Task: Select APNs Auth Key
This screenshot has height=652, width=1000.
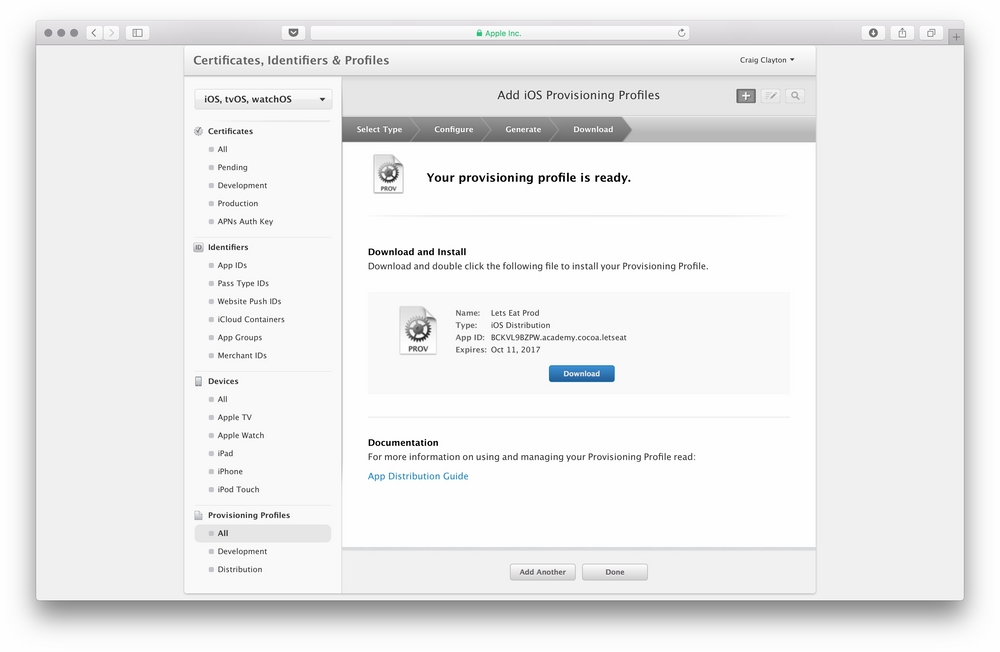Action: tap(246, 221)
